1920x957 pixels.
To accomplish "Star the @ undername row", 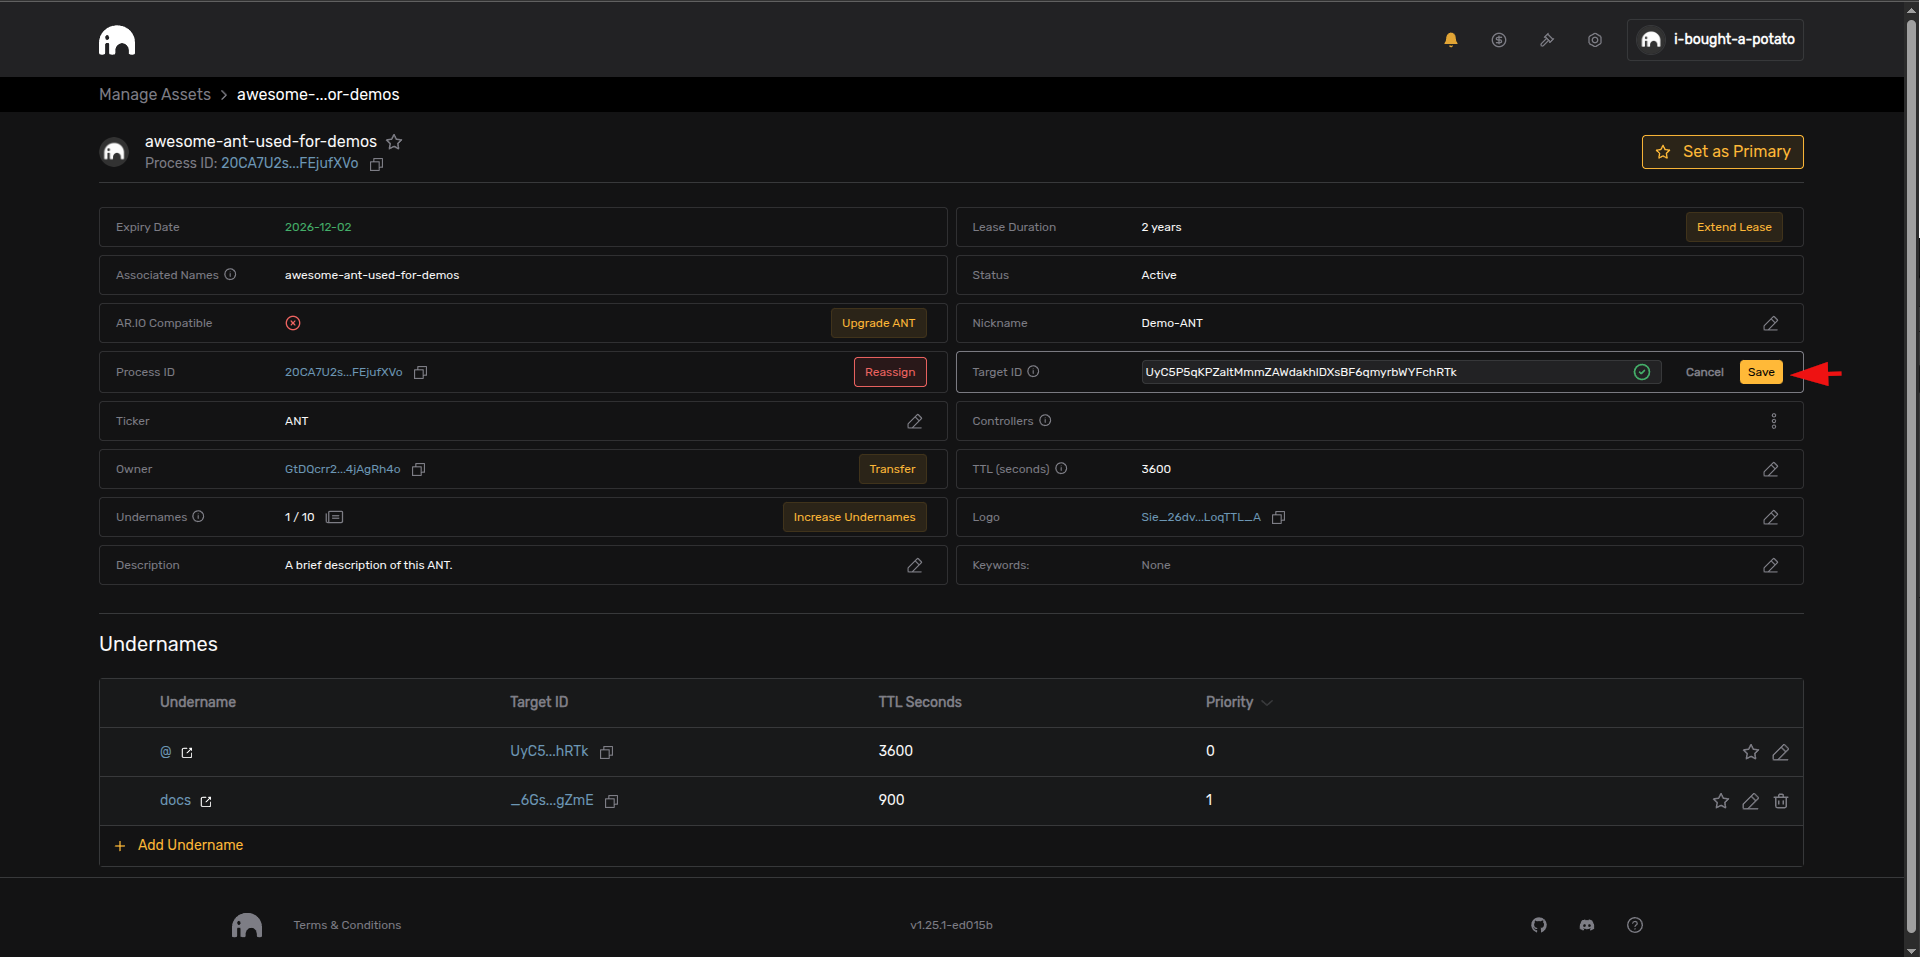I will point(1750,752).
